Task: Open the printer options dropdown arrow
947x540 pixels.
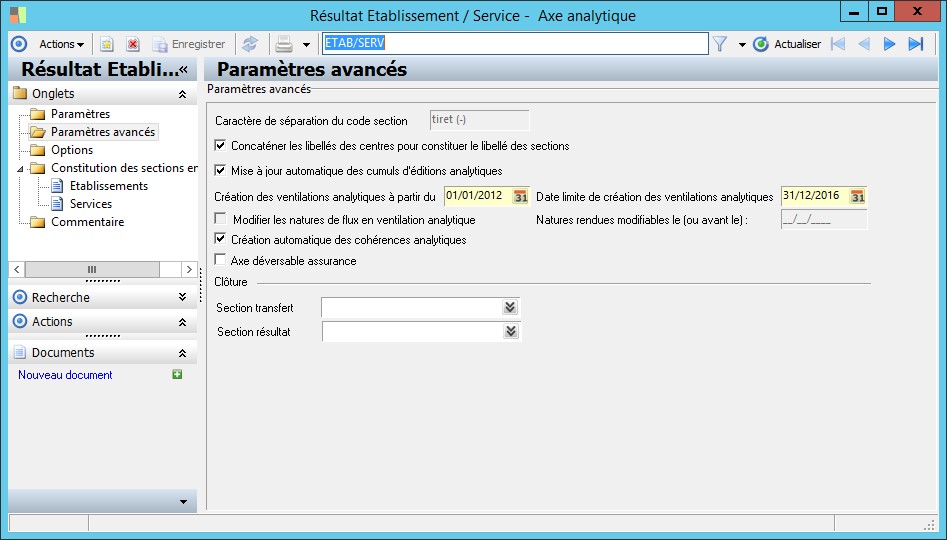Action: click(306, 45)
